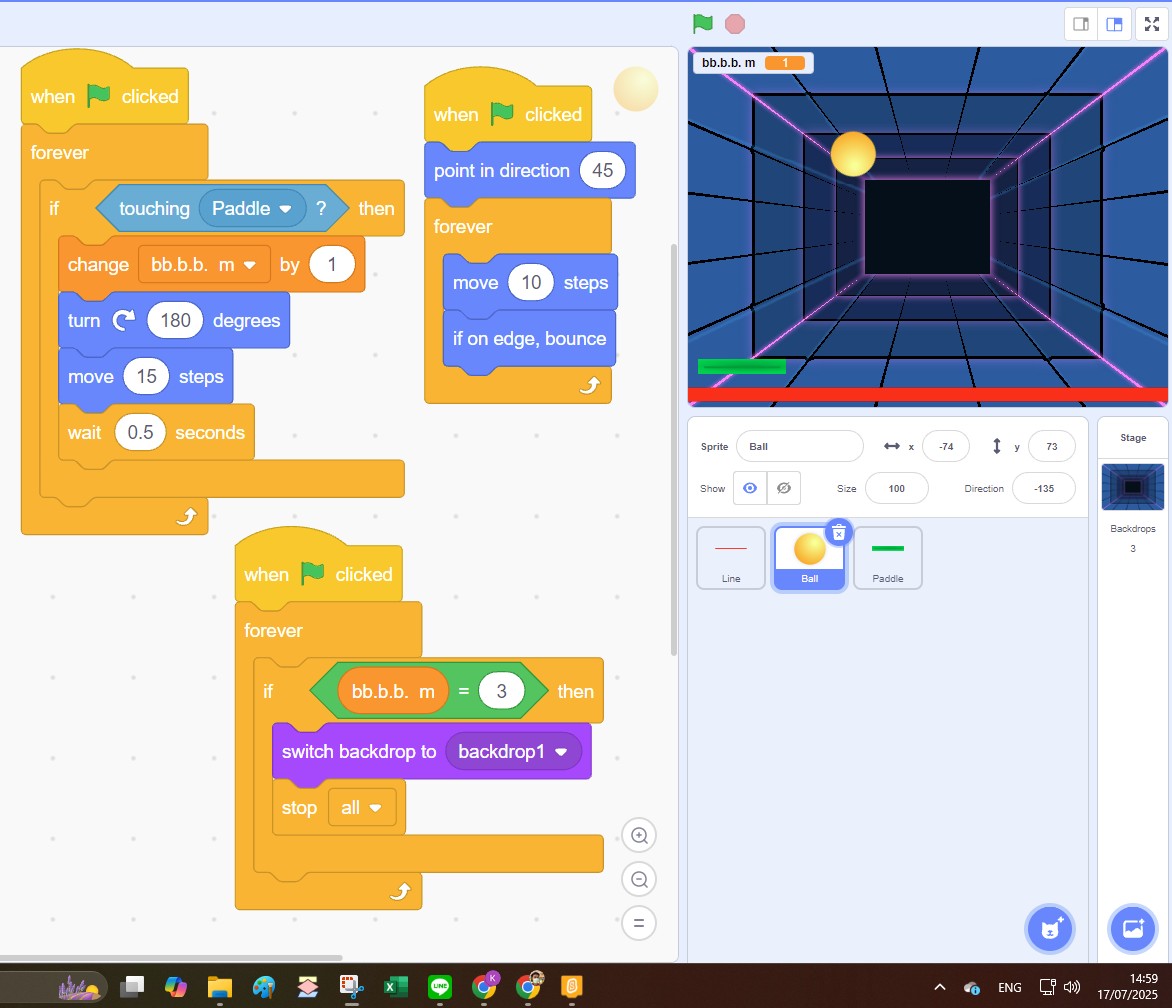The width and height of the screenshot is (1172, 1008).
Task: Click the bb.b.b. m variable reporter
Action: click(x=393, y=691)
